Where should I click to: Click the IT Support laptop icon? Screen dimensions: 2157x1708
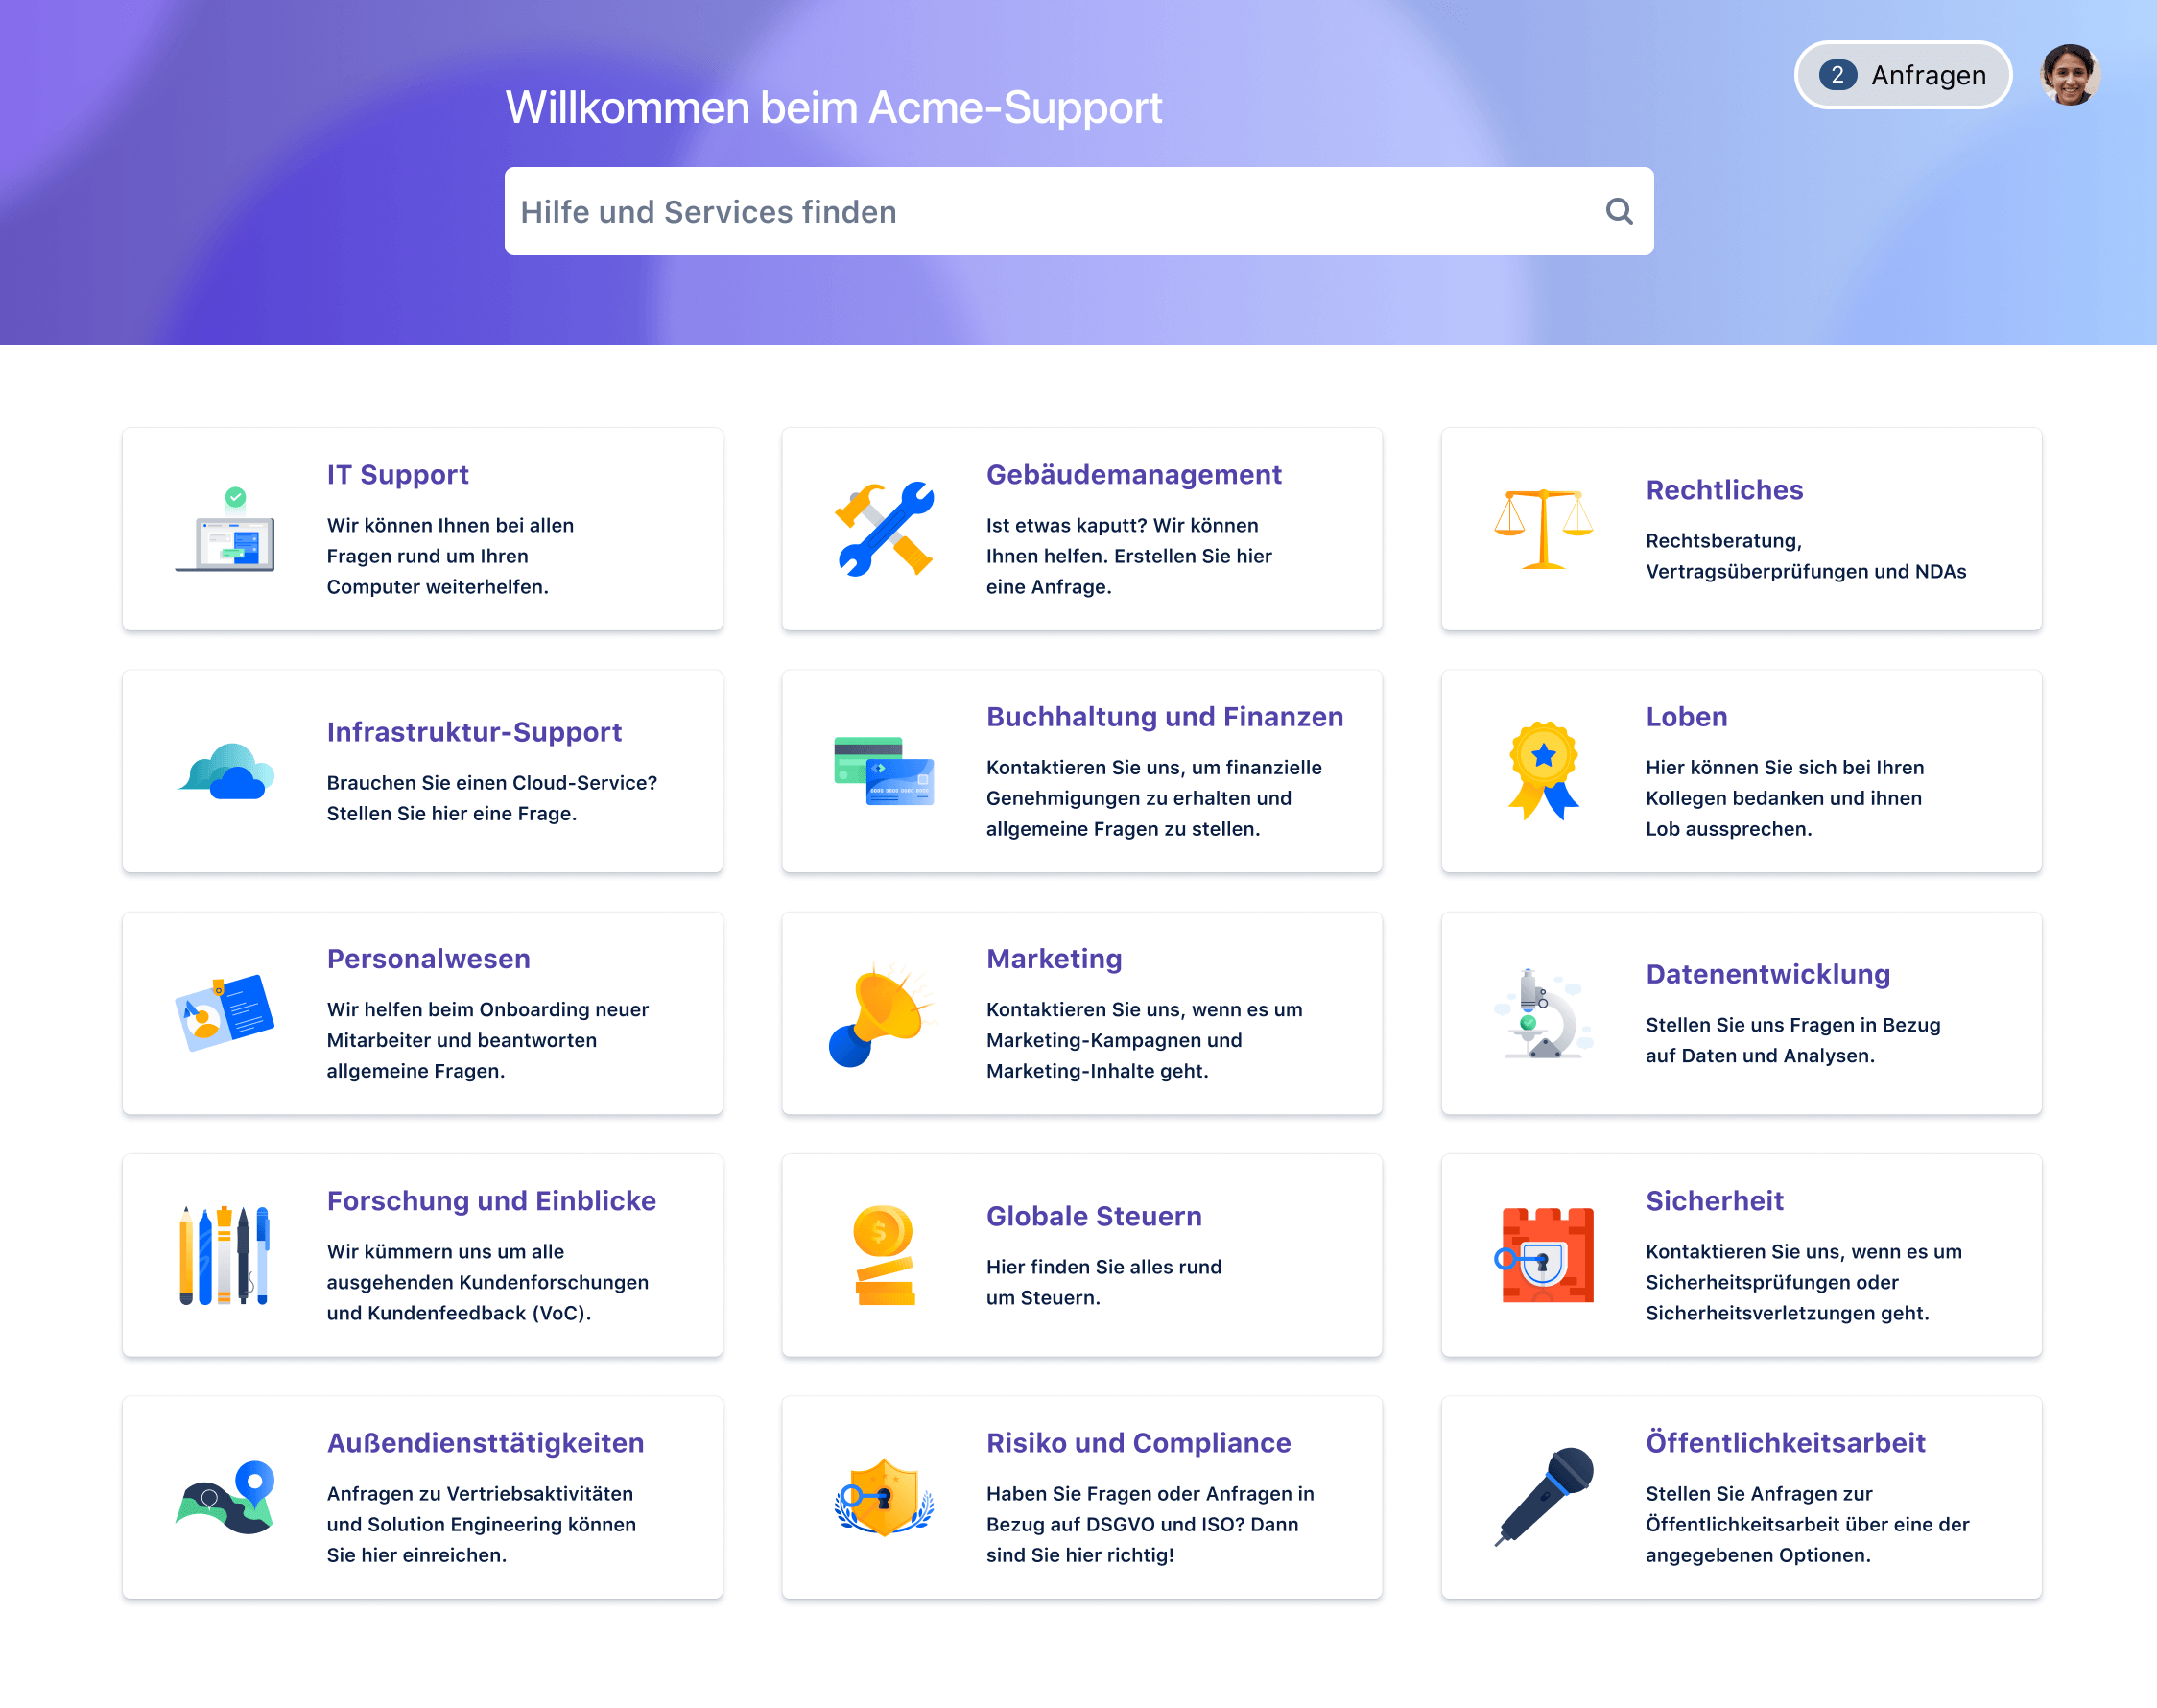click(x=225, y=531)
